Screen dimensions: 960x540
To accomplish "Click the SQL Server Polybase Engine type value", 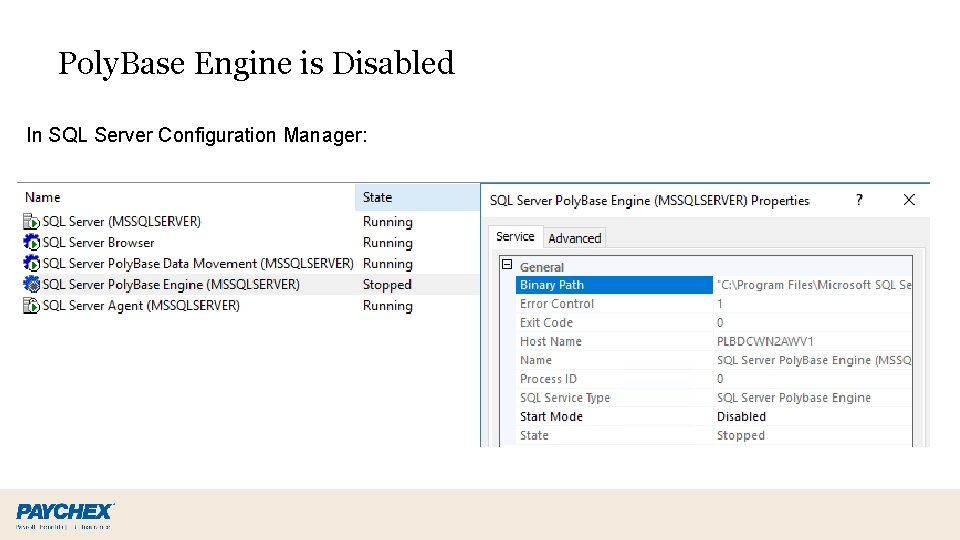I will point(793,398).
